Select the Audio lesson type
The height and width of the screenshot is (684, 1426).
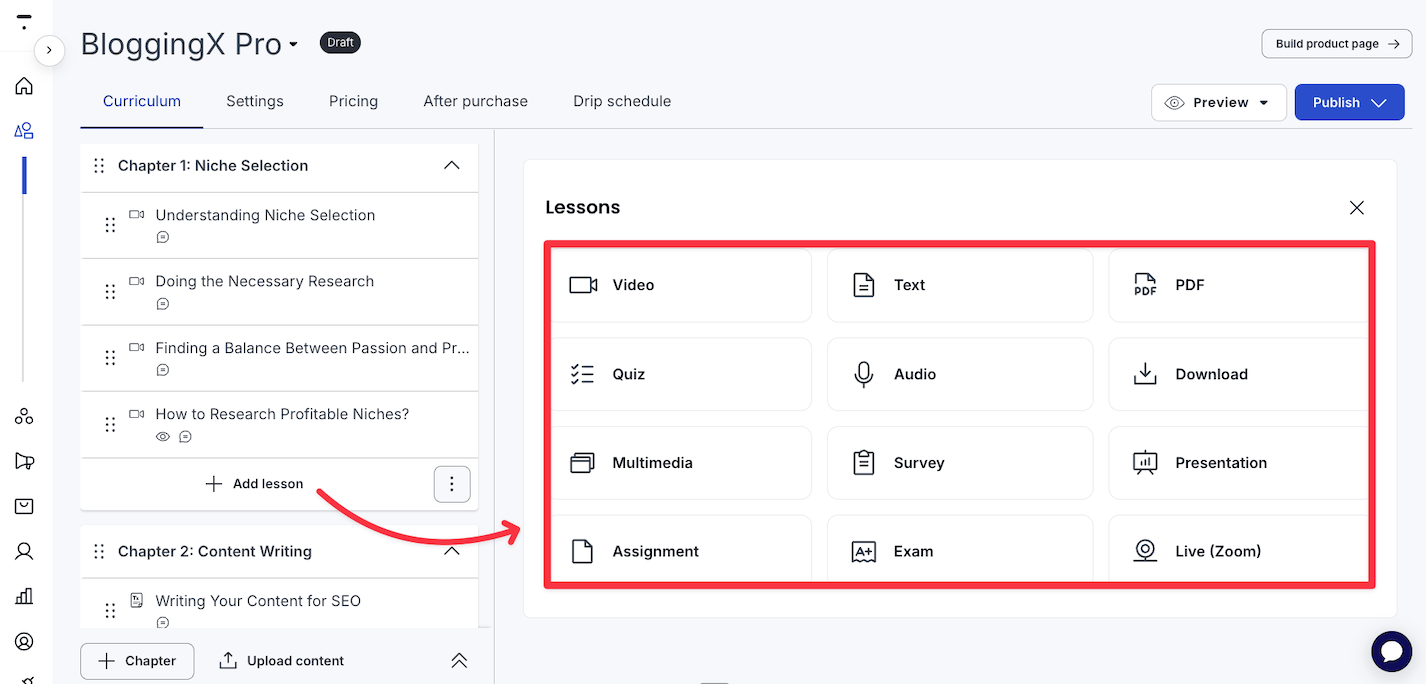[x=959, y=374]
